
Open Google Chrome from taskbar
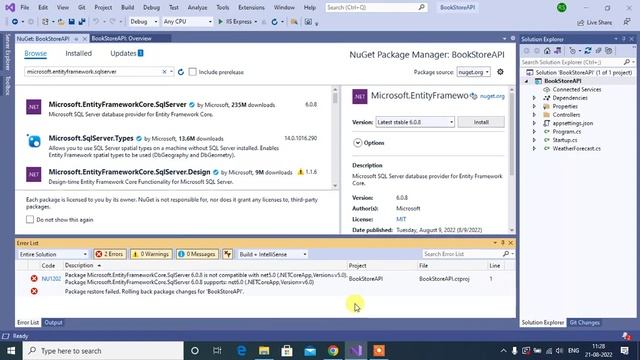pos(333,351)
